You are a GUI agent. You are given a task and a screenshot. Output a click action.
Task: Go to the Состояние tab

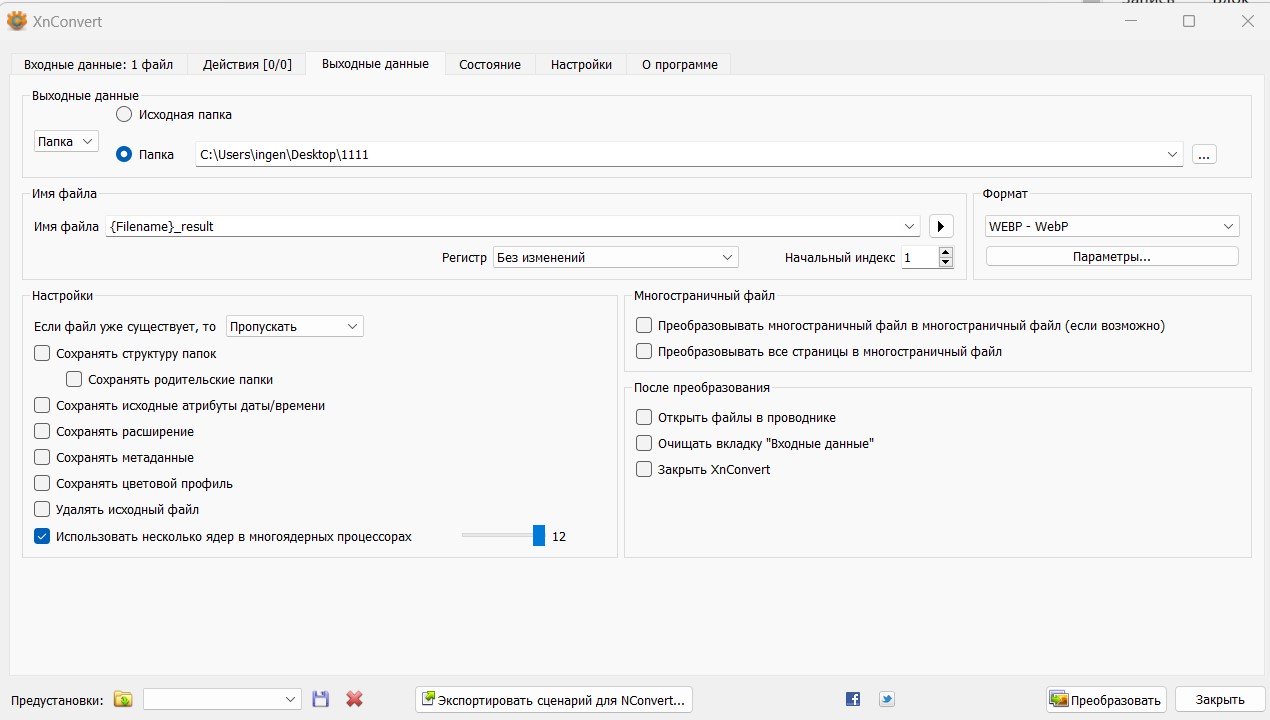click(x=490, y=64)
